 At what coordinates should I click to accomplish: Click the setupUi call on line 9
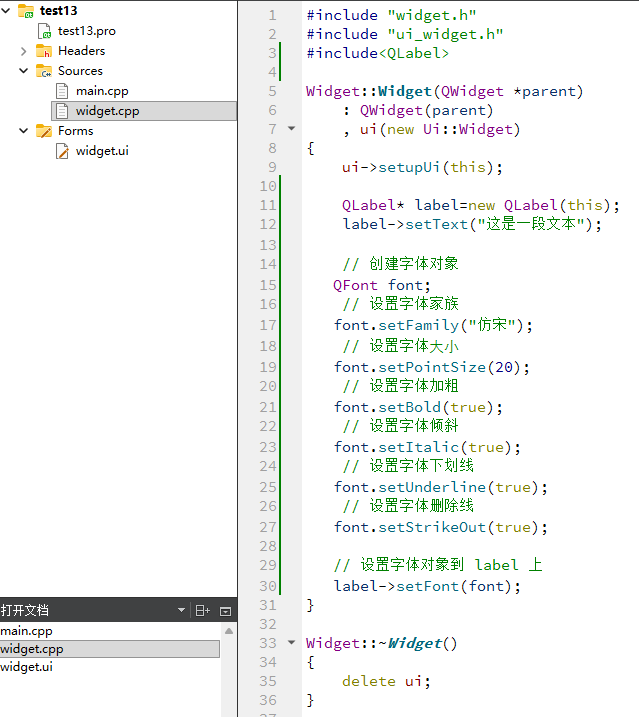pos(409,167)
